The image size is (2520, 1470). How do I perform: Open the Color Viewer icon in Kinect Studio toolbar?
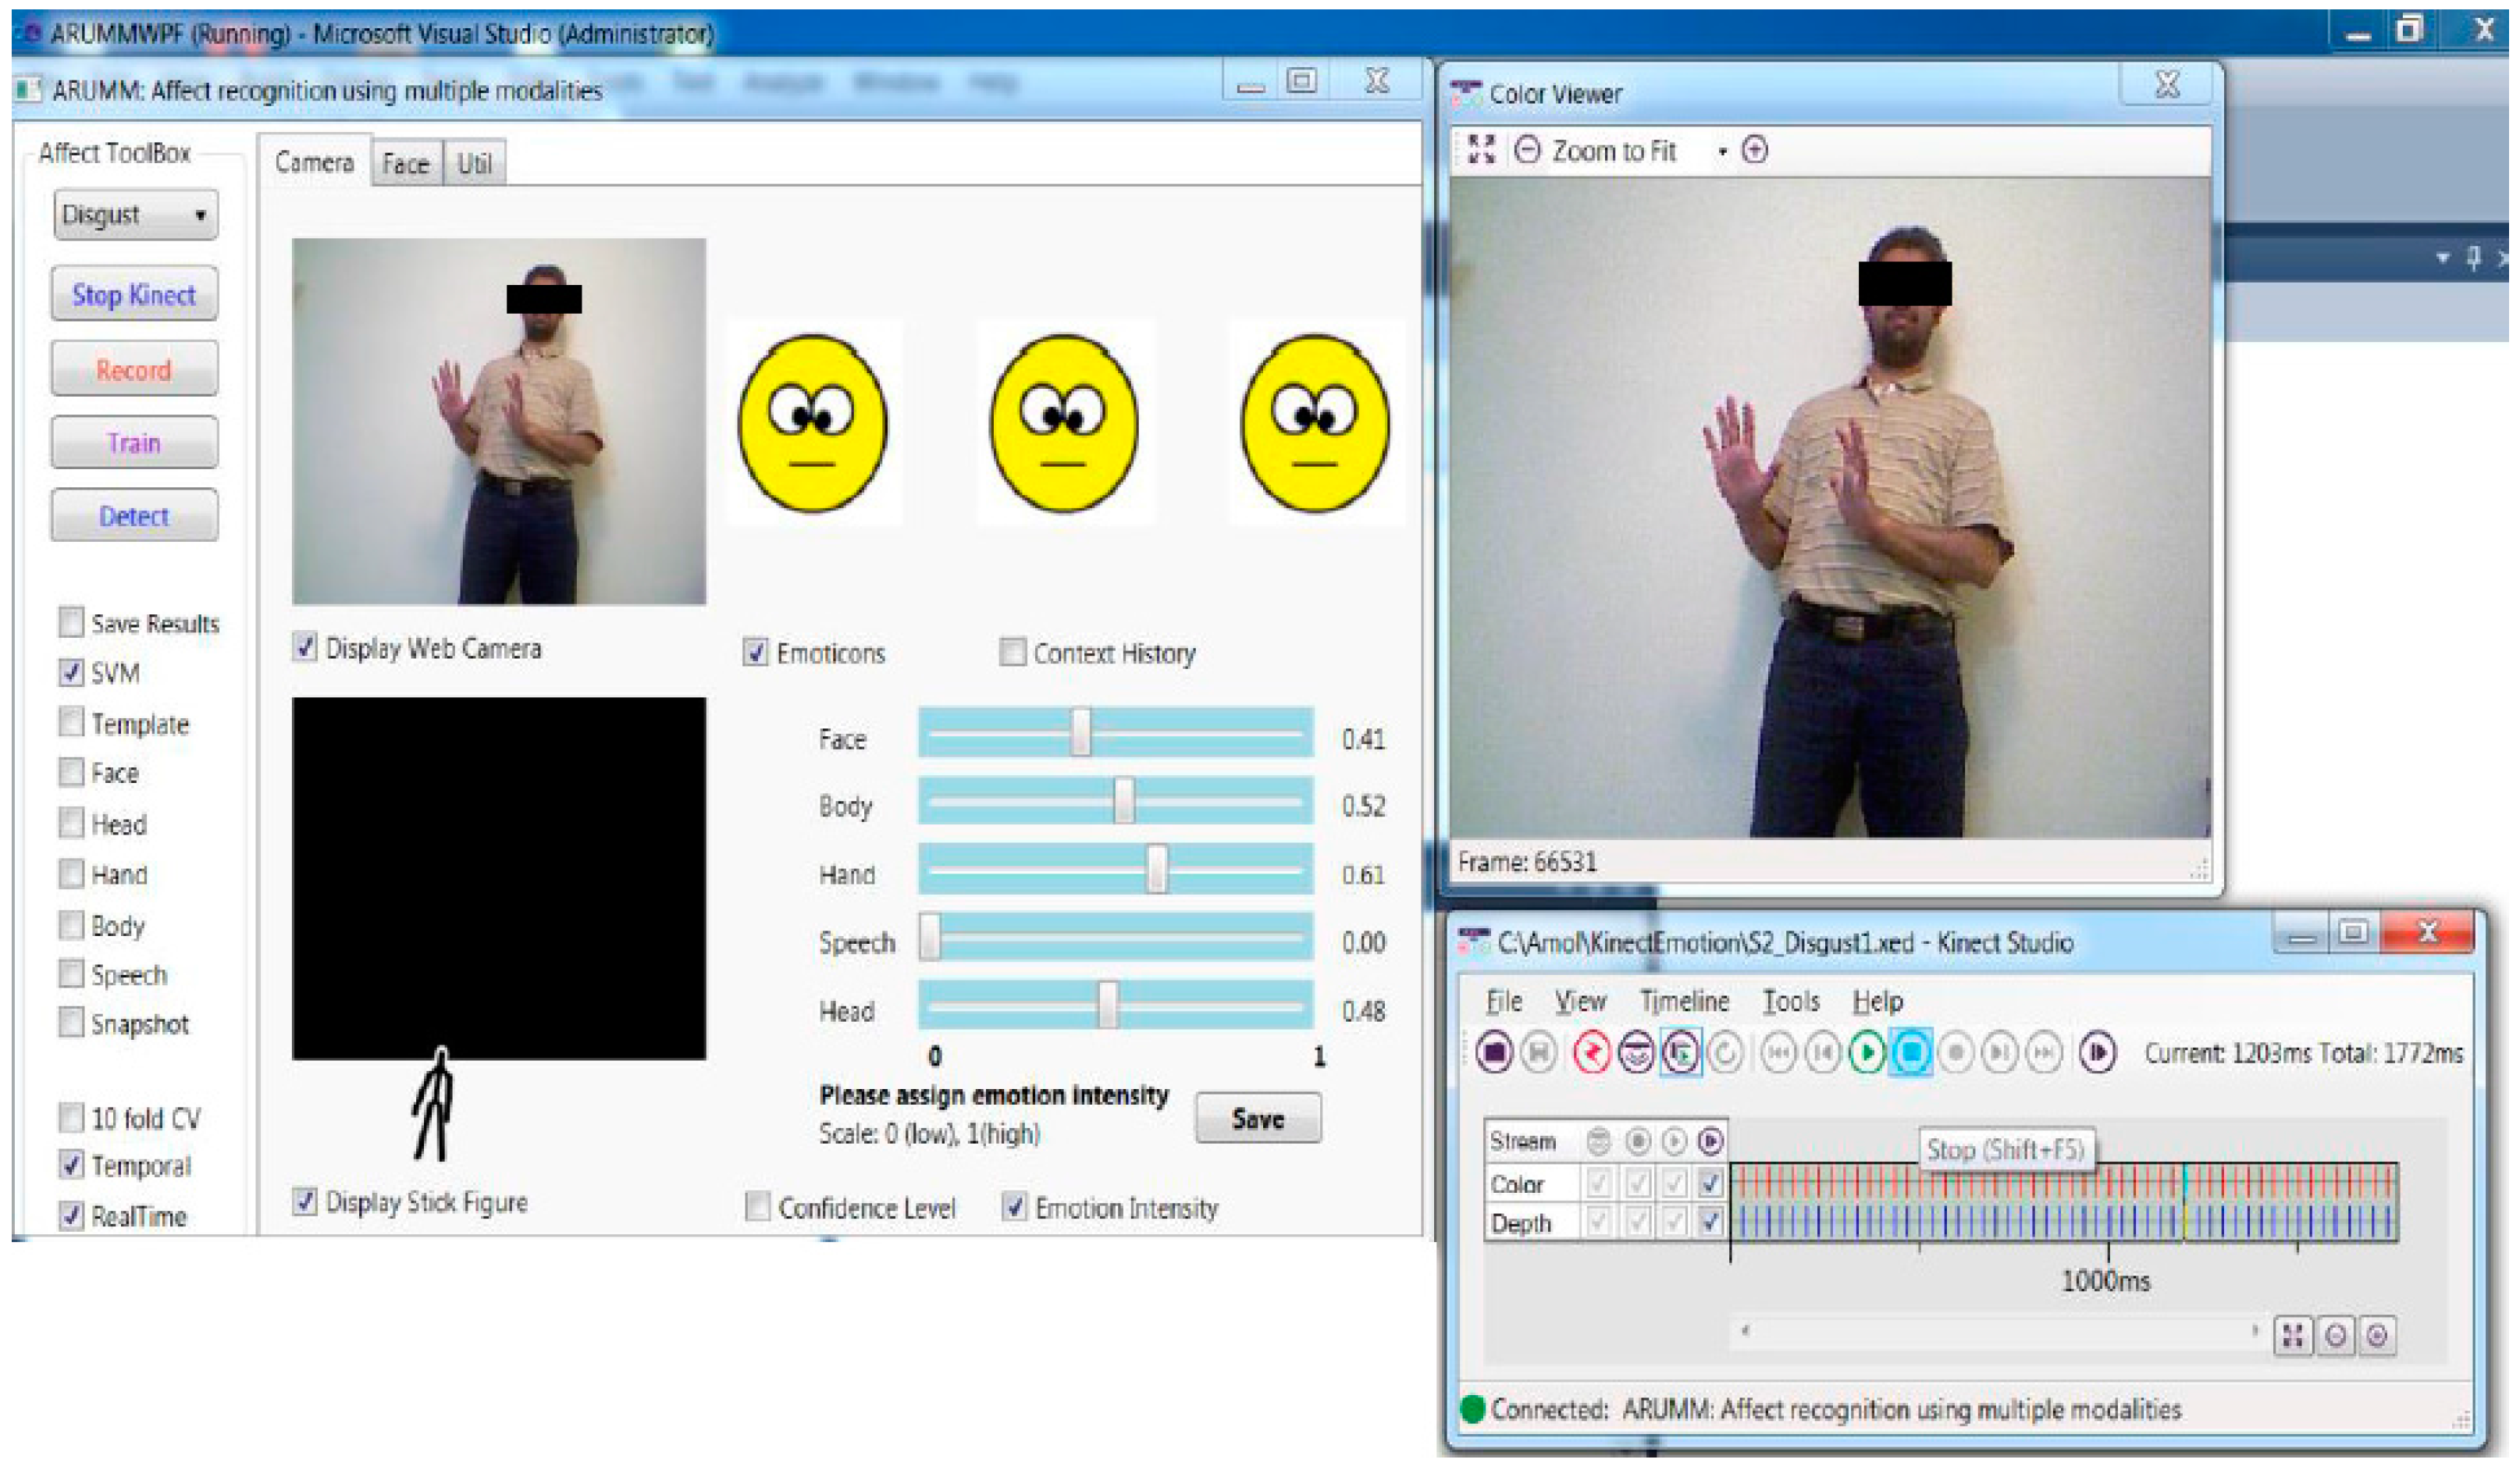click(1636, 1052)
